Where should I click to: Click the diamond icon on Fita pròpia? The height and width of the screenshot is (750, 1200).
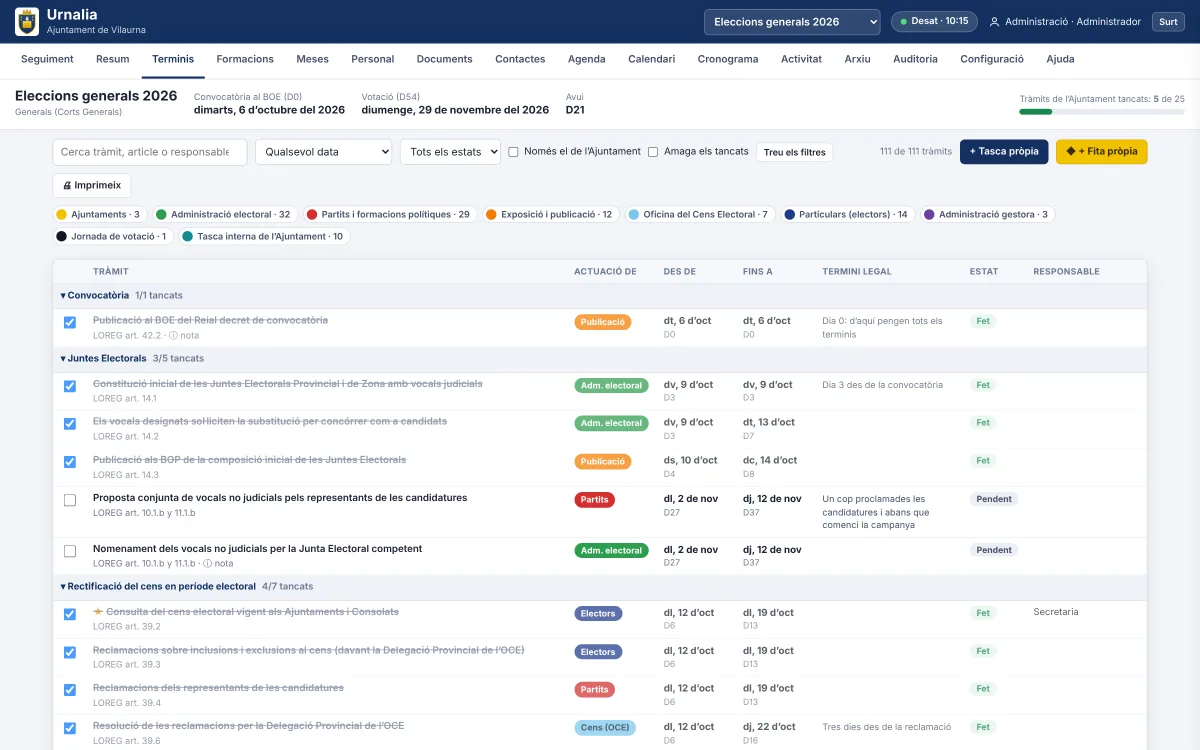[x=1071, y=152]
